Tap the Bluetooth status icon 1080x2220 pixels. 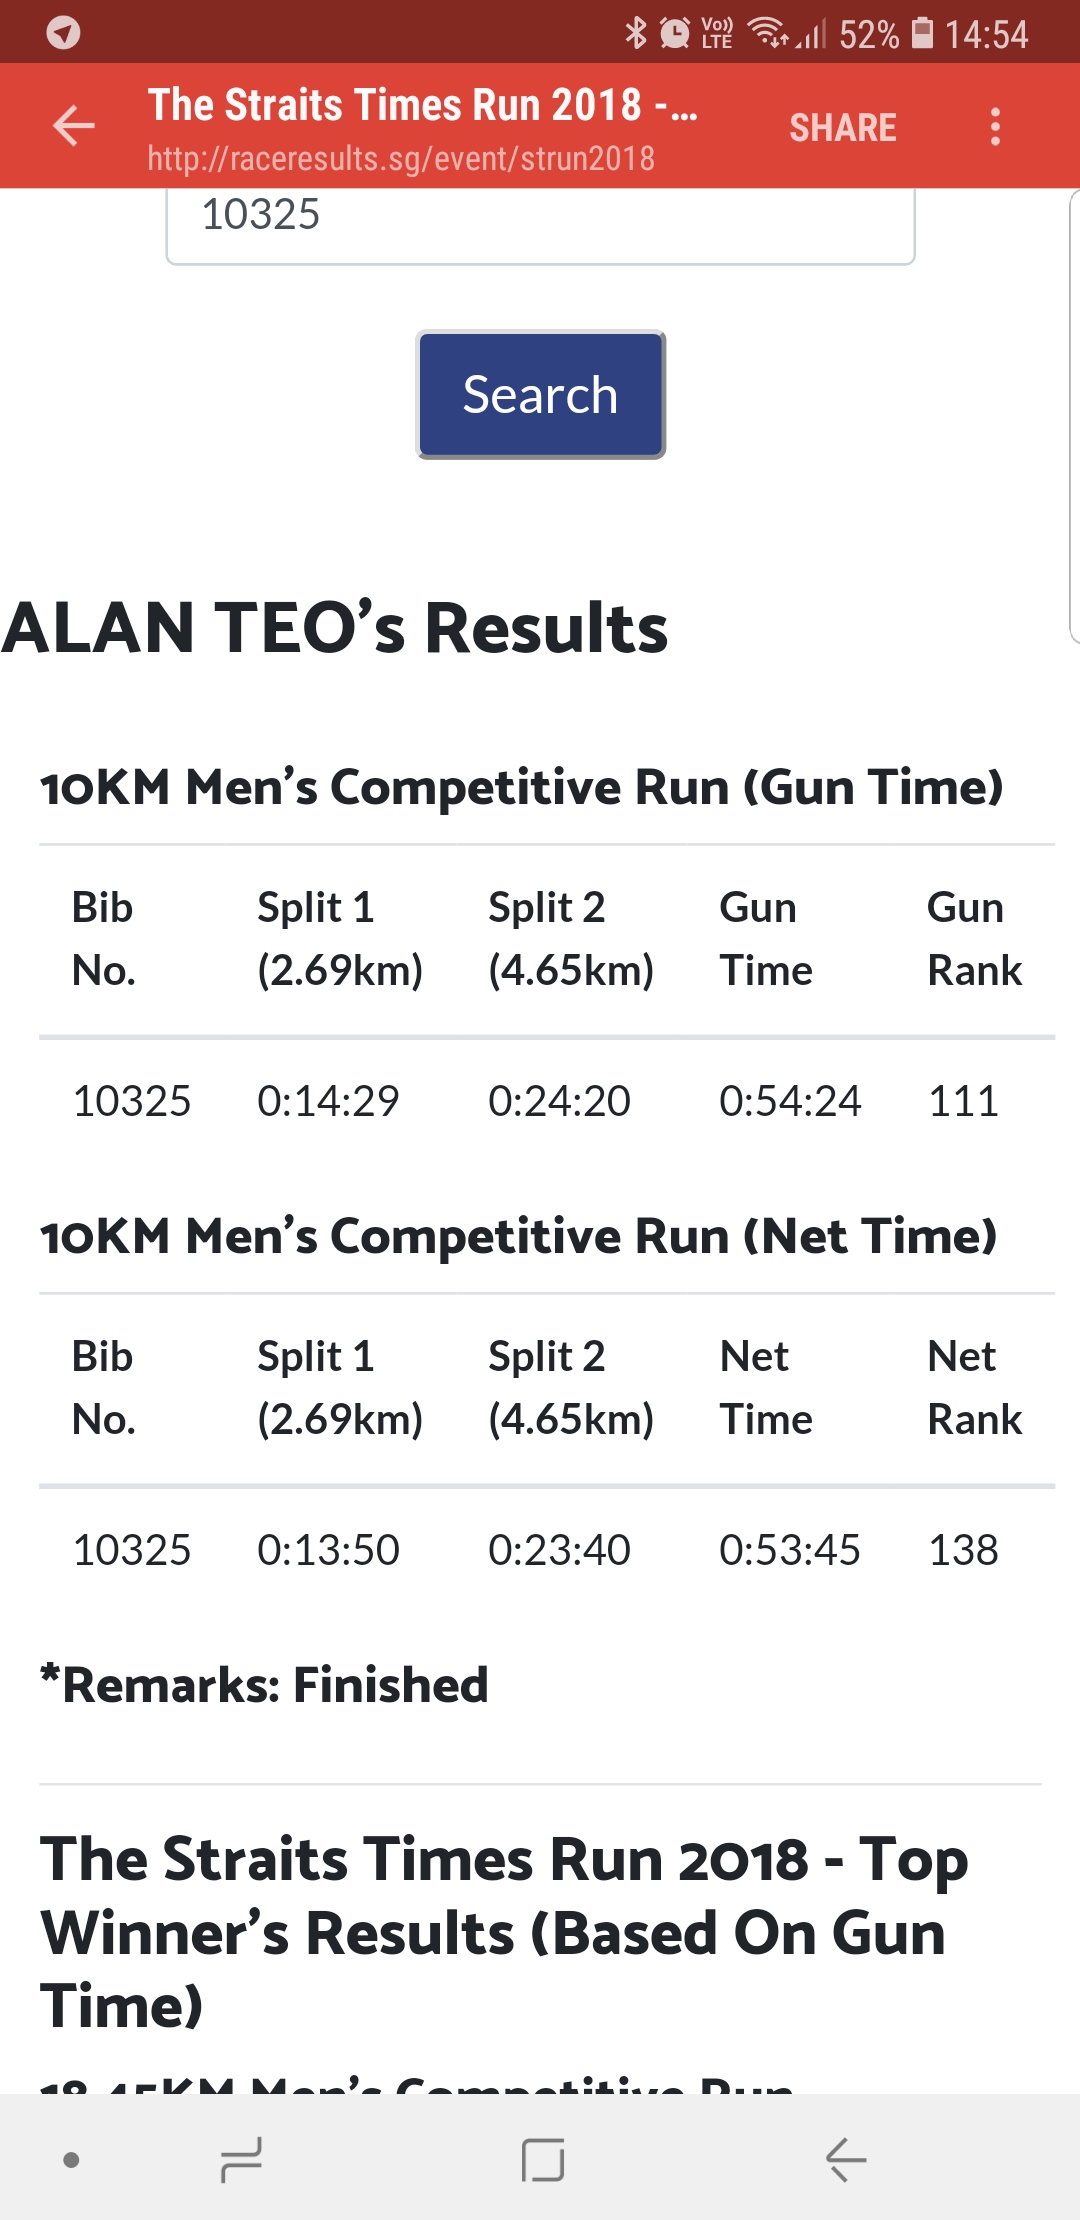[x=635, y=33]
